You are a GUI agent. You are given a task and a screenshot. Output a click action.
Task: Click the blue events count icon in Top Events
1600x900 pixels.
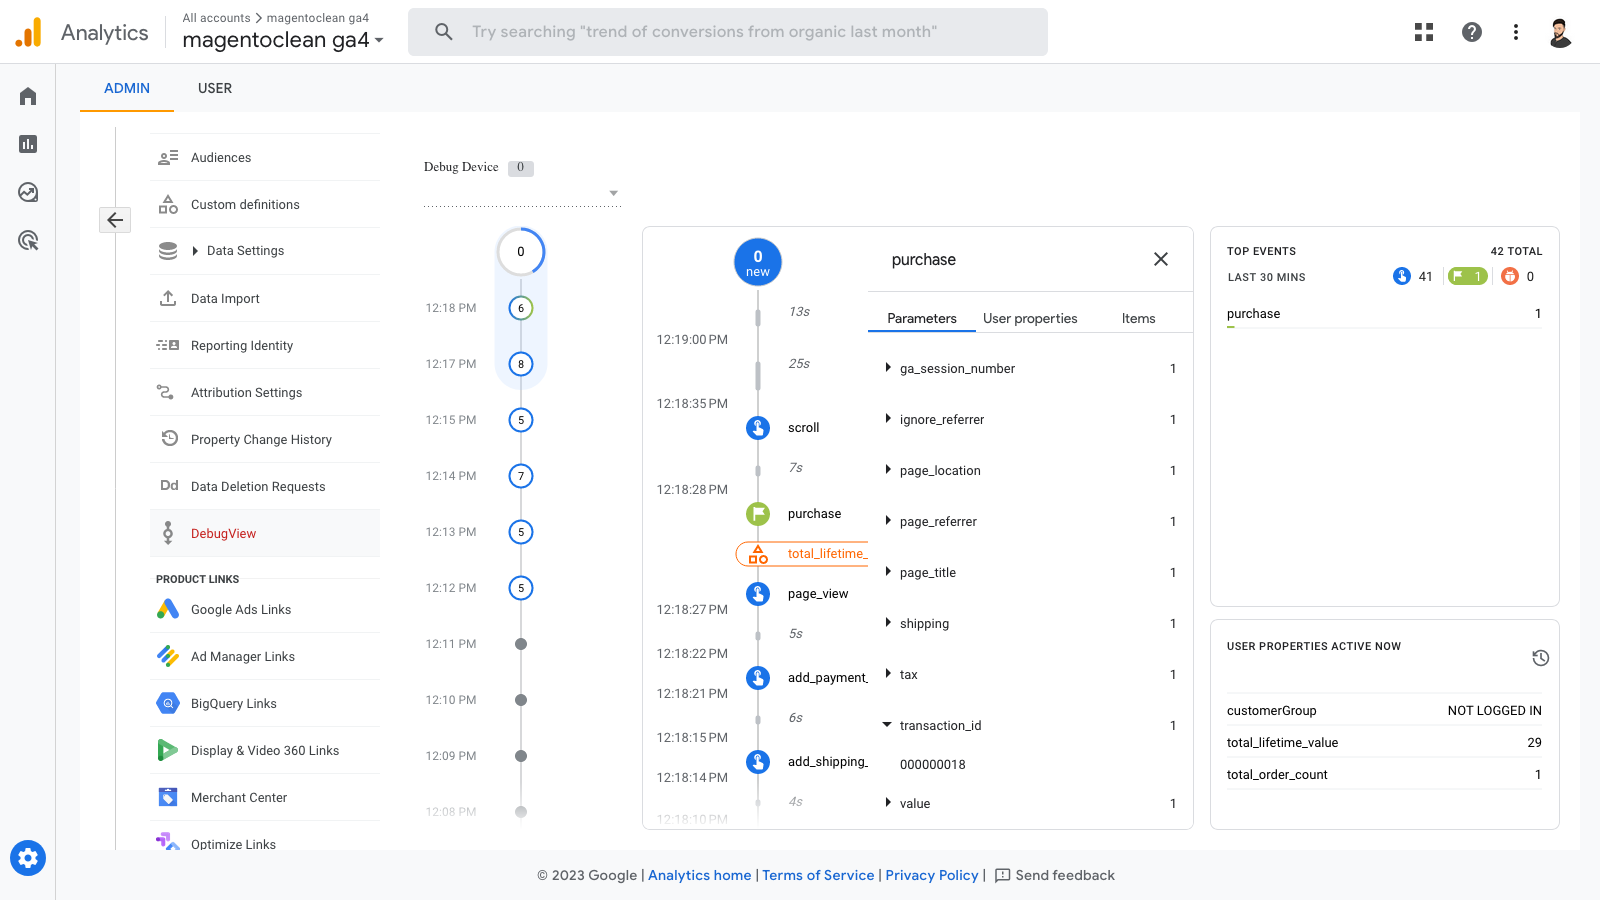tap(1402, 276)
